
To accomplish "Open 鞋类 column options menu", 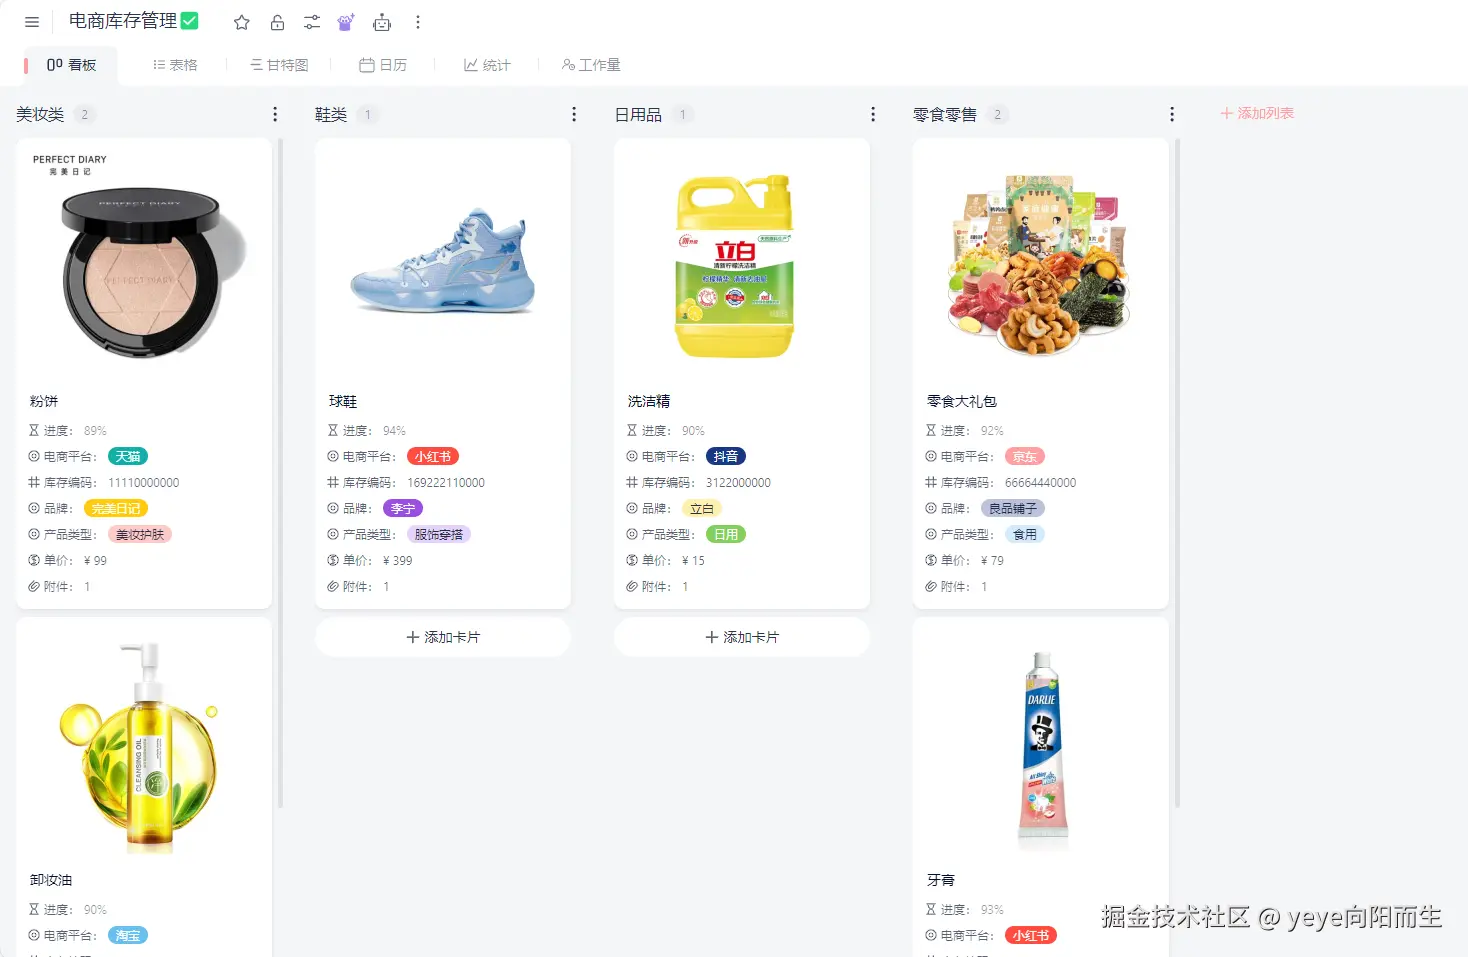I will (x=574, y=115).
